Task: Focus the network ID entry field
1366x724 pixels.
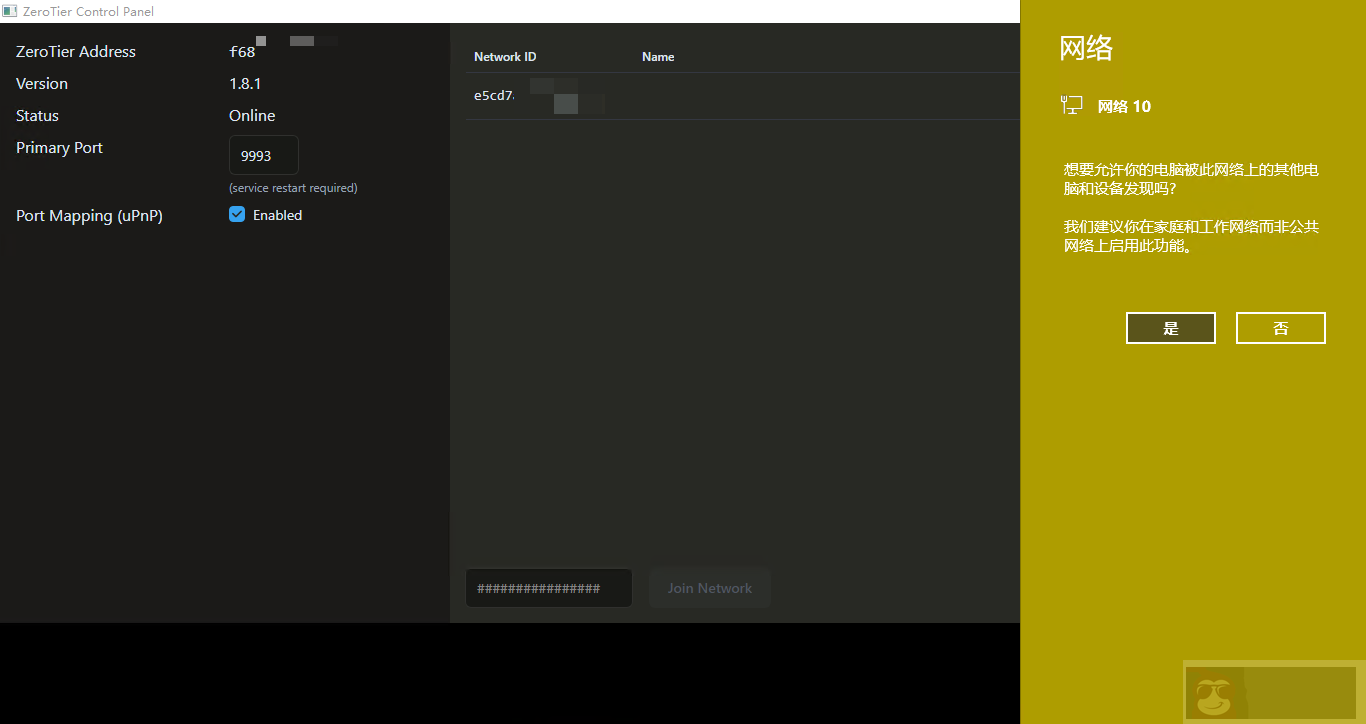Action: [548, 588]
